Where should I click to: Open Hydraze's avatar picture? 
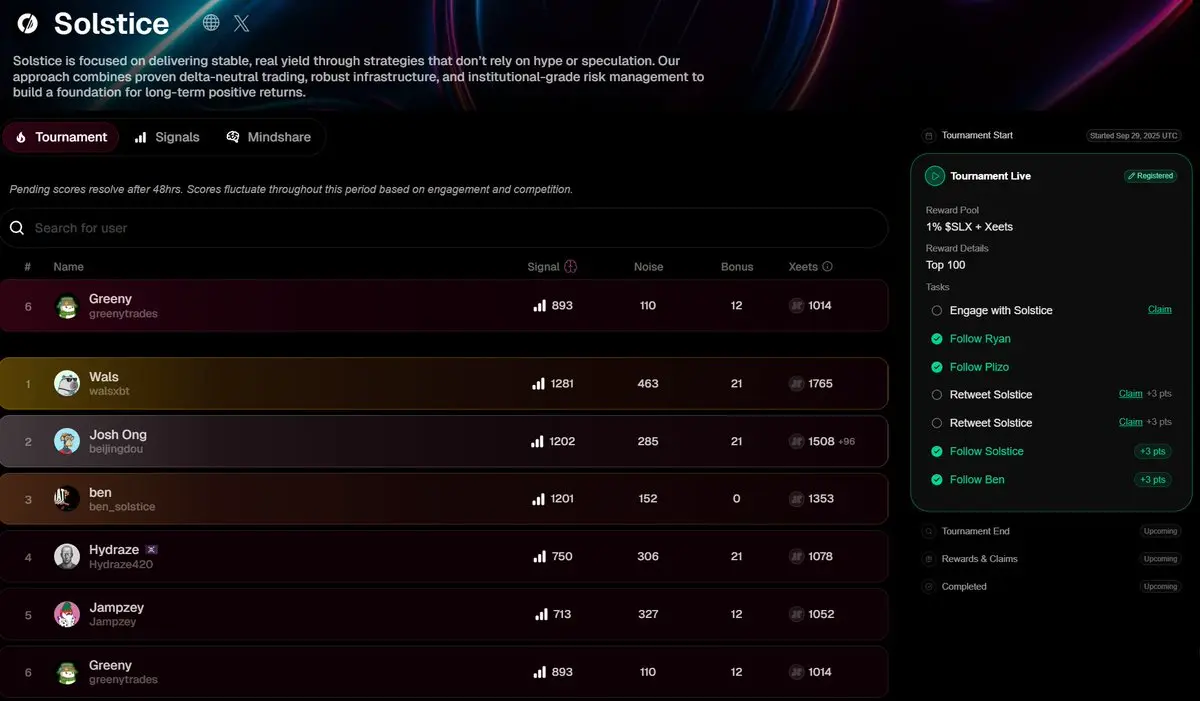(67, 556)
